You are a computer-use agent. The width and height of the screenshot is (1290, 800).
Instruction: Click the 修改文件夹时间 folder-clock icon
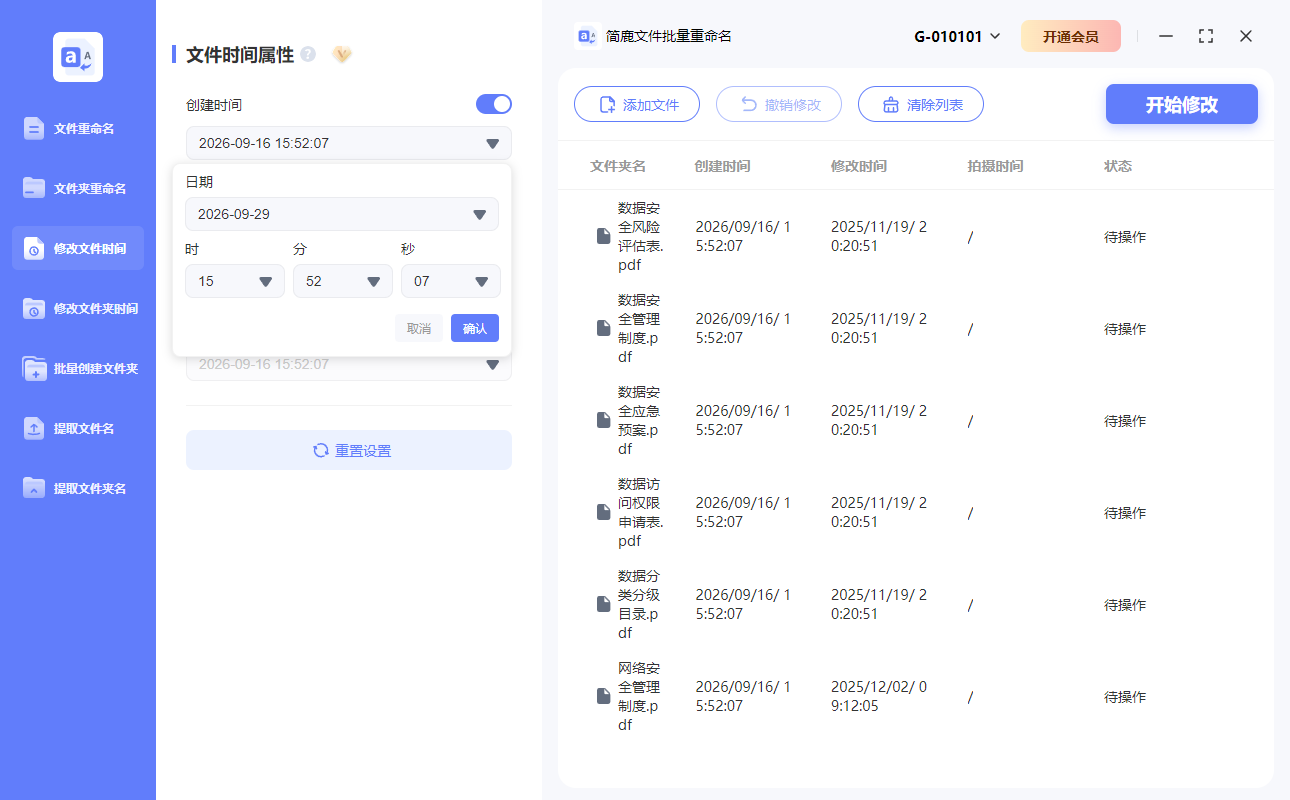[34, 308]
